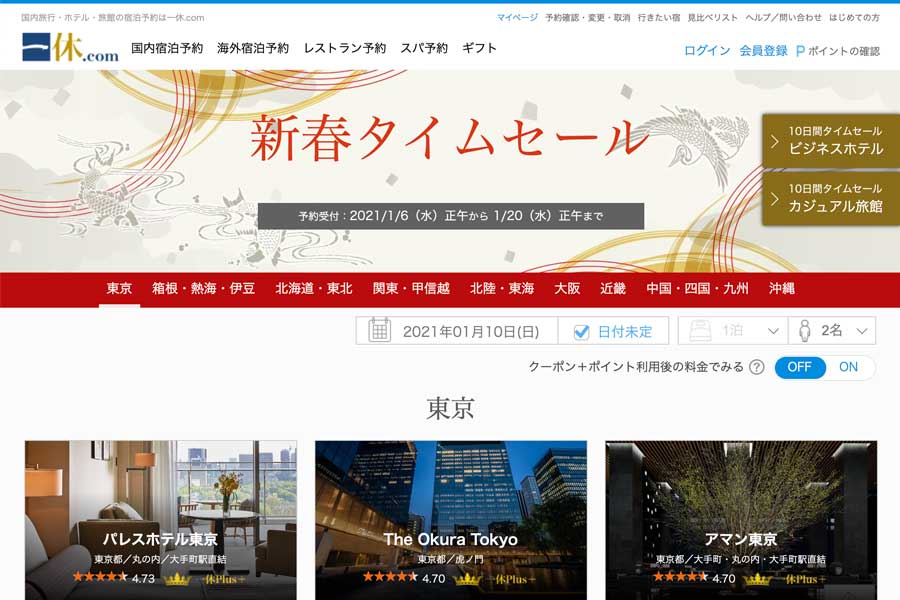900x600 pixels.
Task: Open 国内宿泊予約 menu
Action: coord(167,48)
